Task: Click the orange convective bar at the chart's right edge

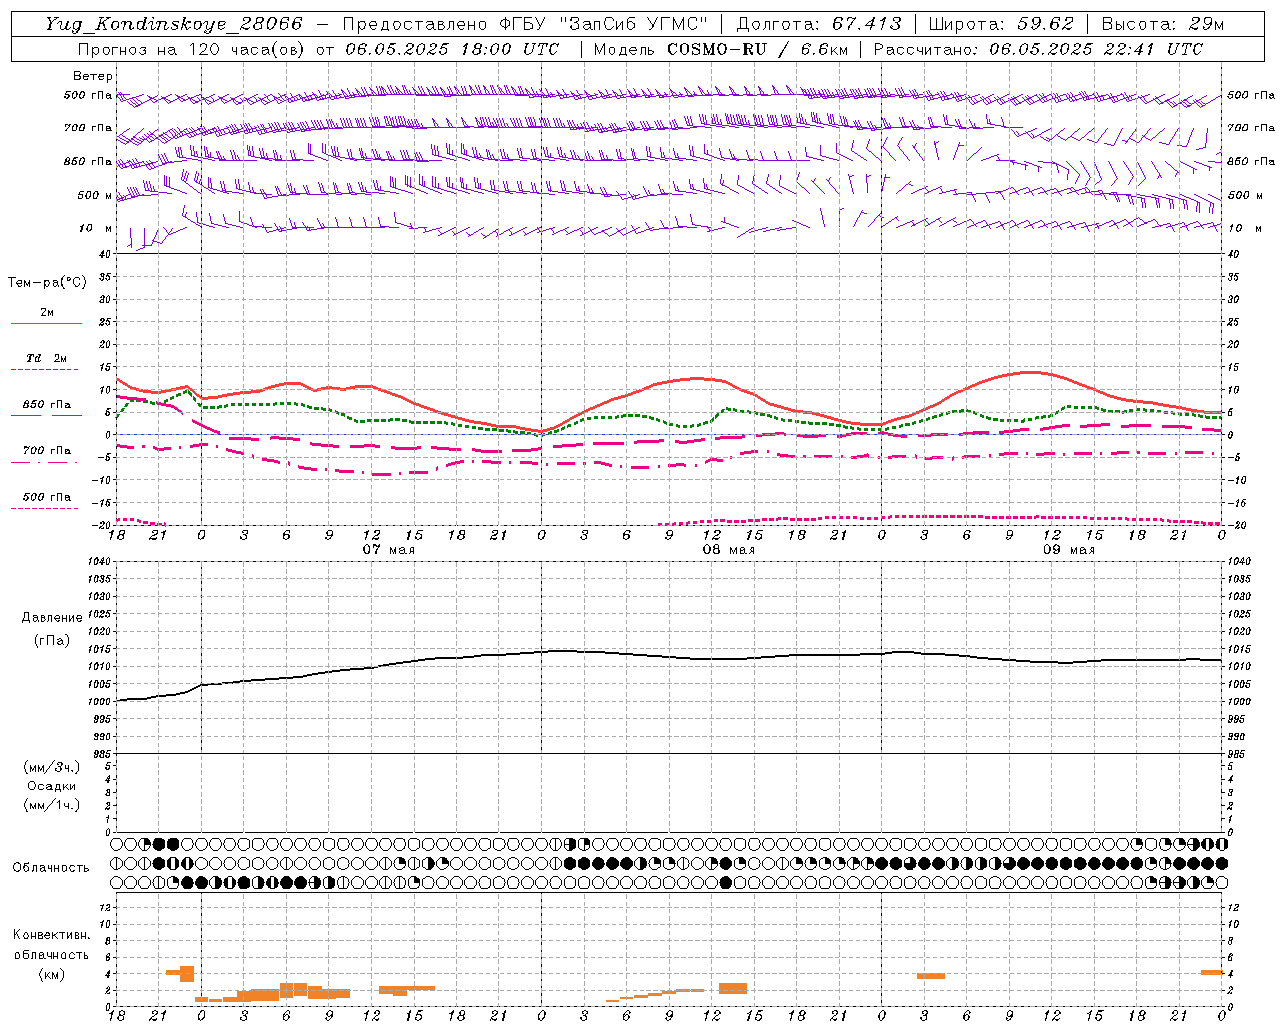Action: coord(1212,972)
